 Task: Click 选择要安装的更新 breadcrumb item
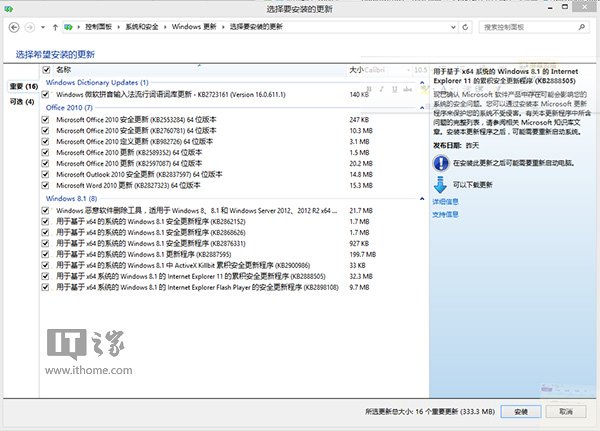tap(256, 27)
